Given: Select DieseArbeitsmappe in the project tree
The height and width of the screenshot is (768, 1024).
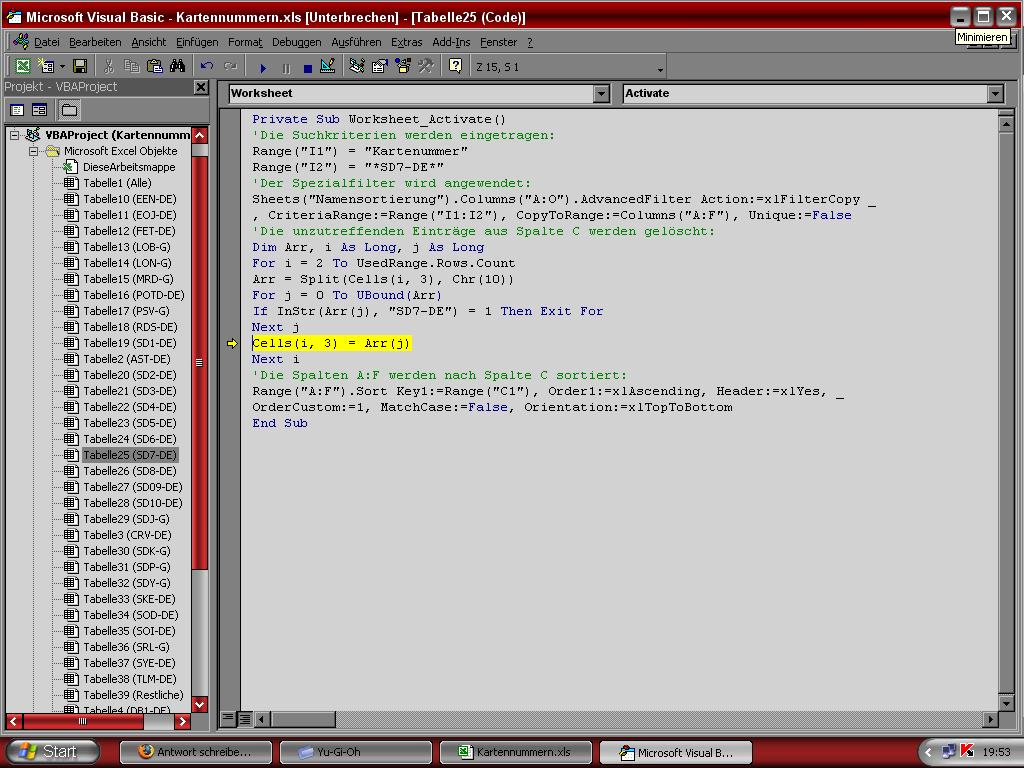Looking at the screenshot, I should pyautogui.click(x=129, y=167).
